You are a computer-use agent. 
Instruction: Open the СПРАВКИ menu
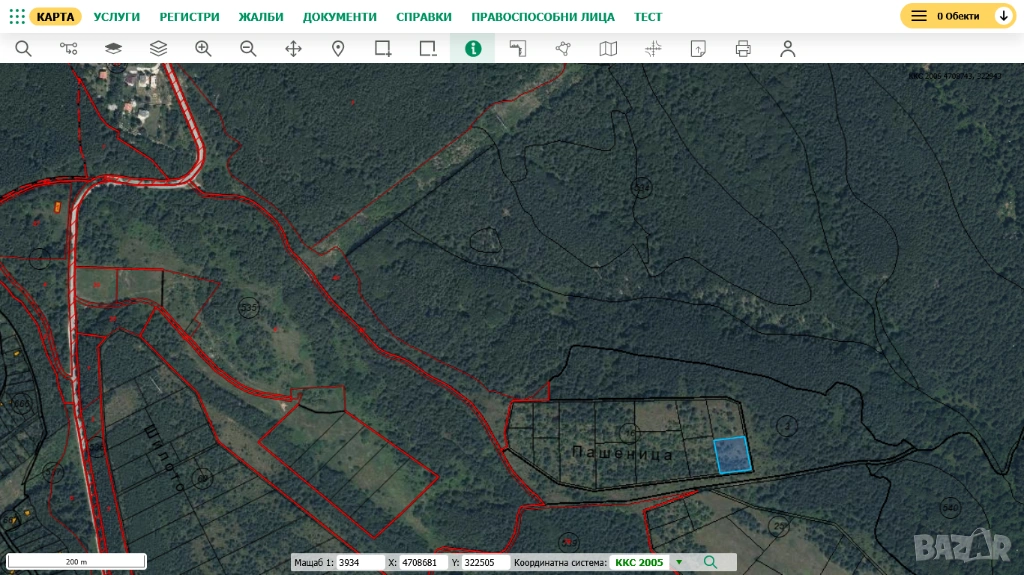pos(424,17)
